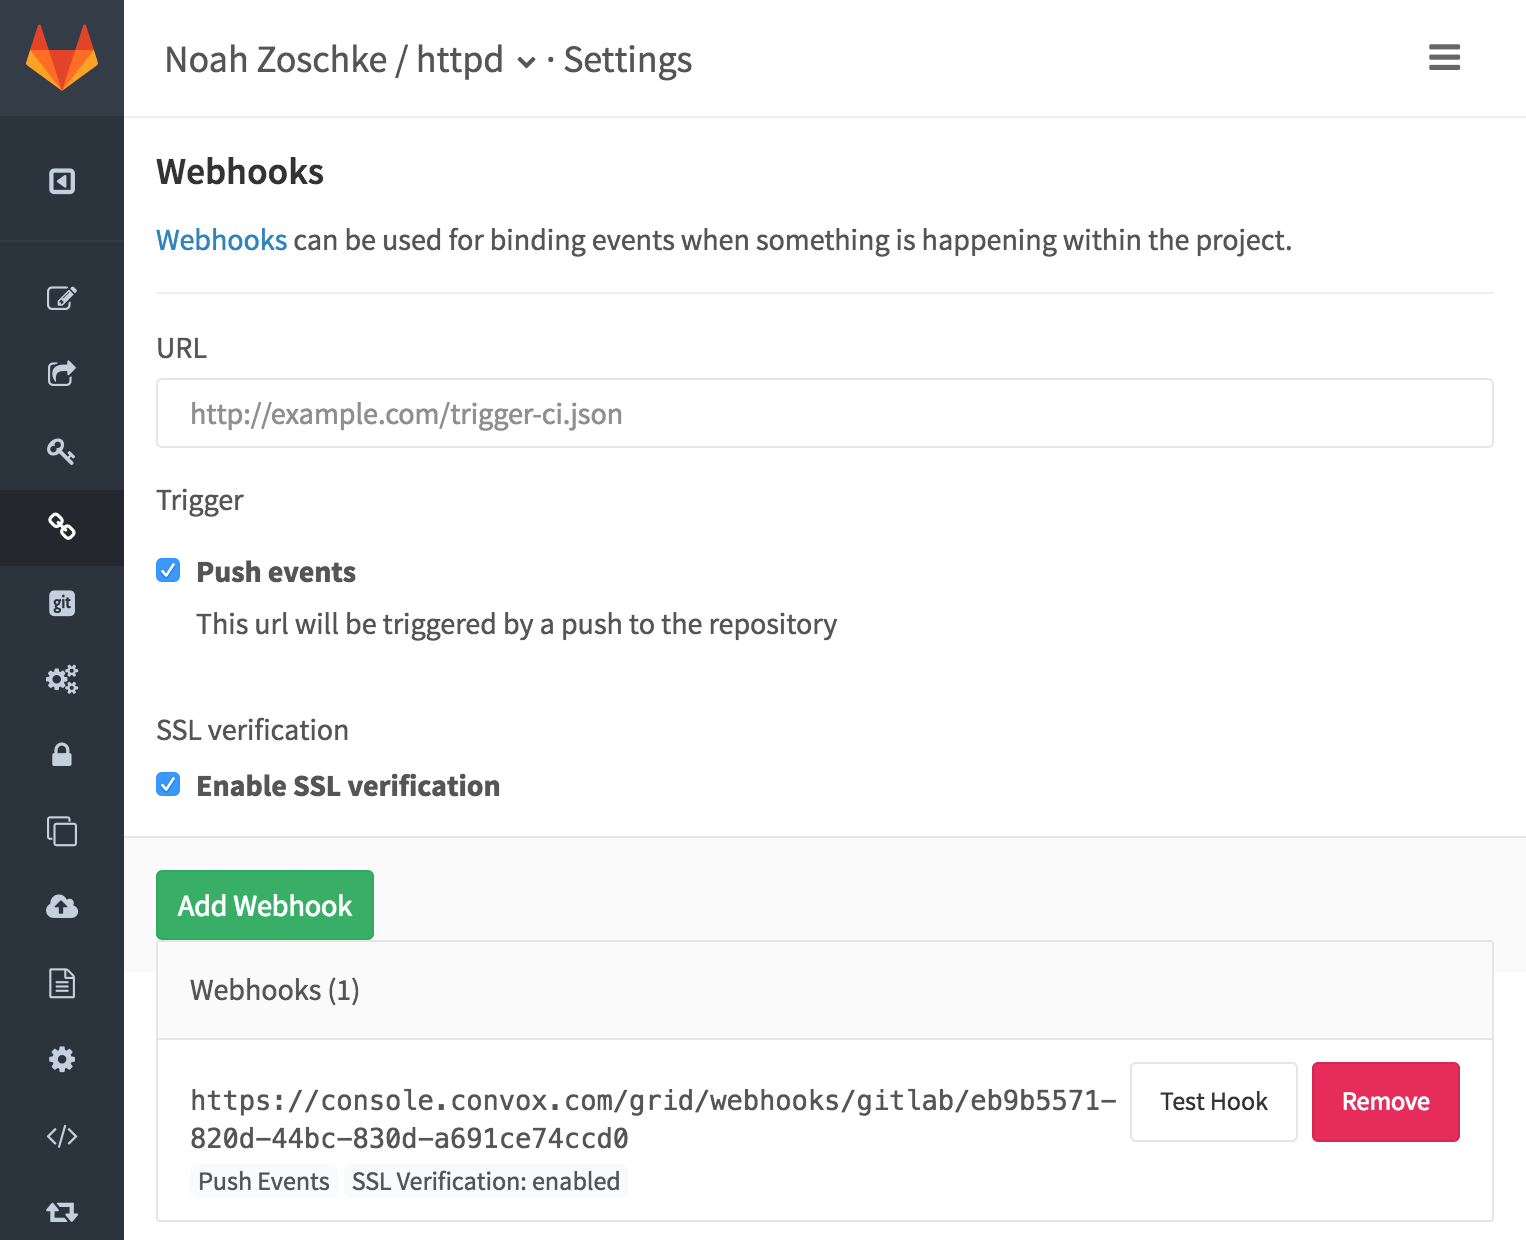Open project editing via the pencil icon

pyautogui.click(x=62, y=297)
